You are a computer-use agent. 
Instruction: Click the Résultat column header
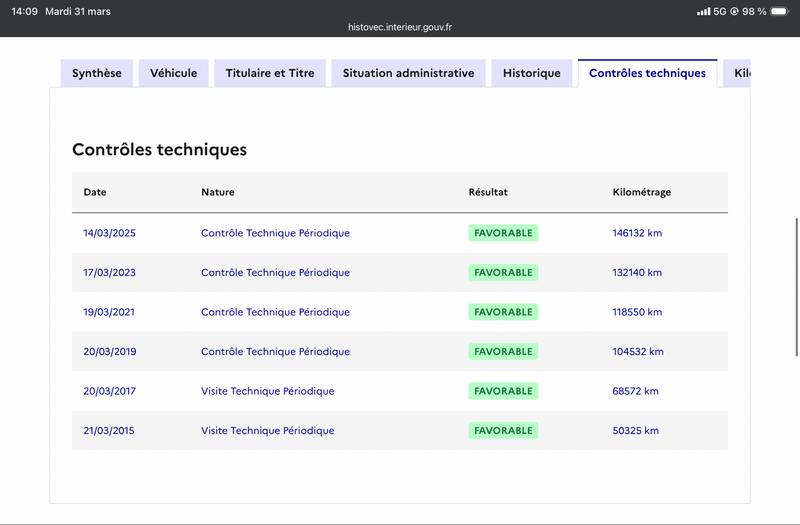tap(488, 192)
